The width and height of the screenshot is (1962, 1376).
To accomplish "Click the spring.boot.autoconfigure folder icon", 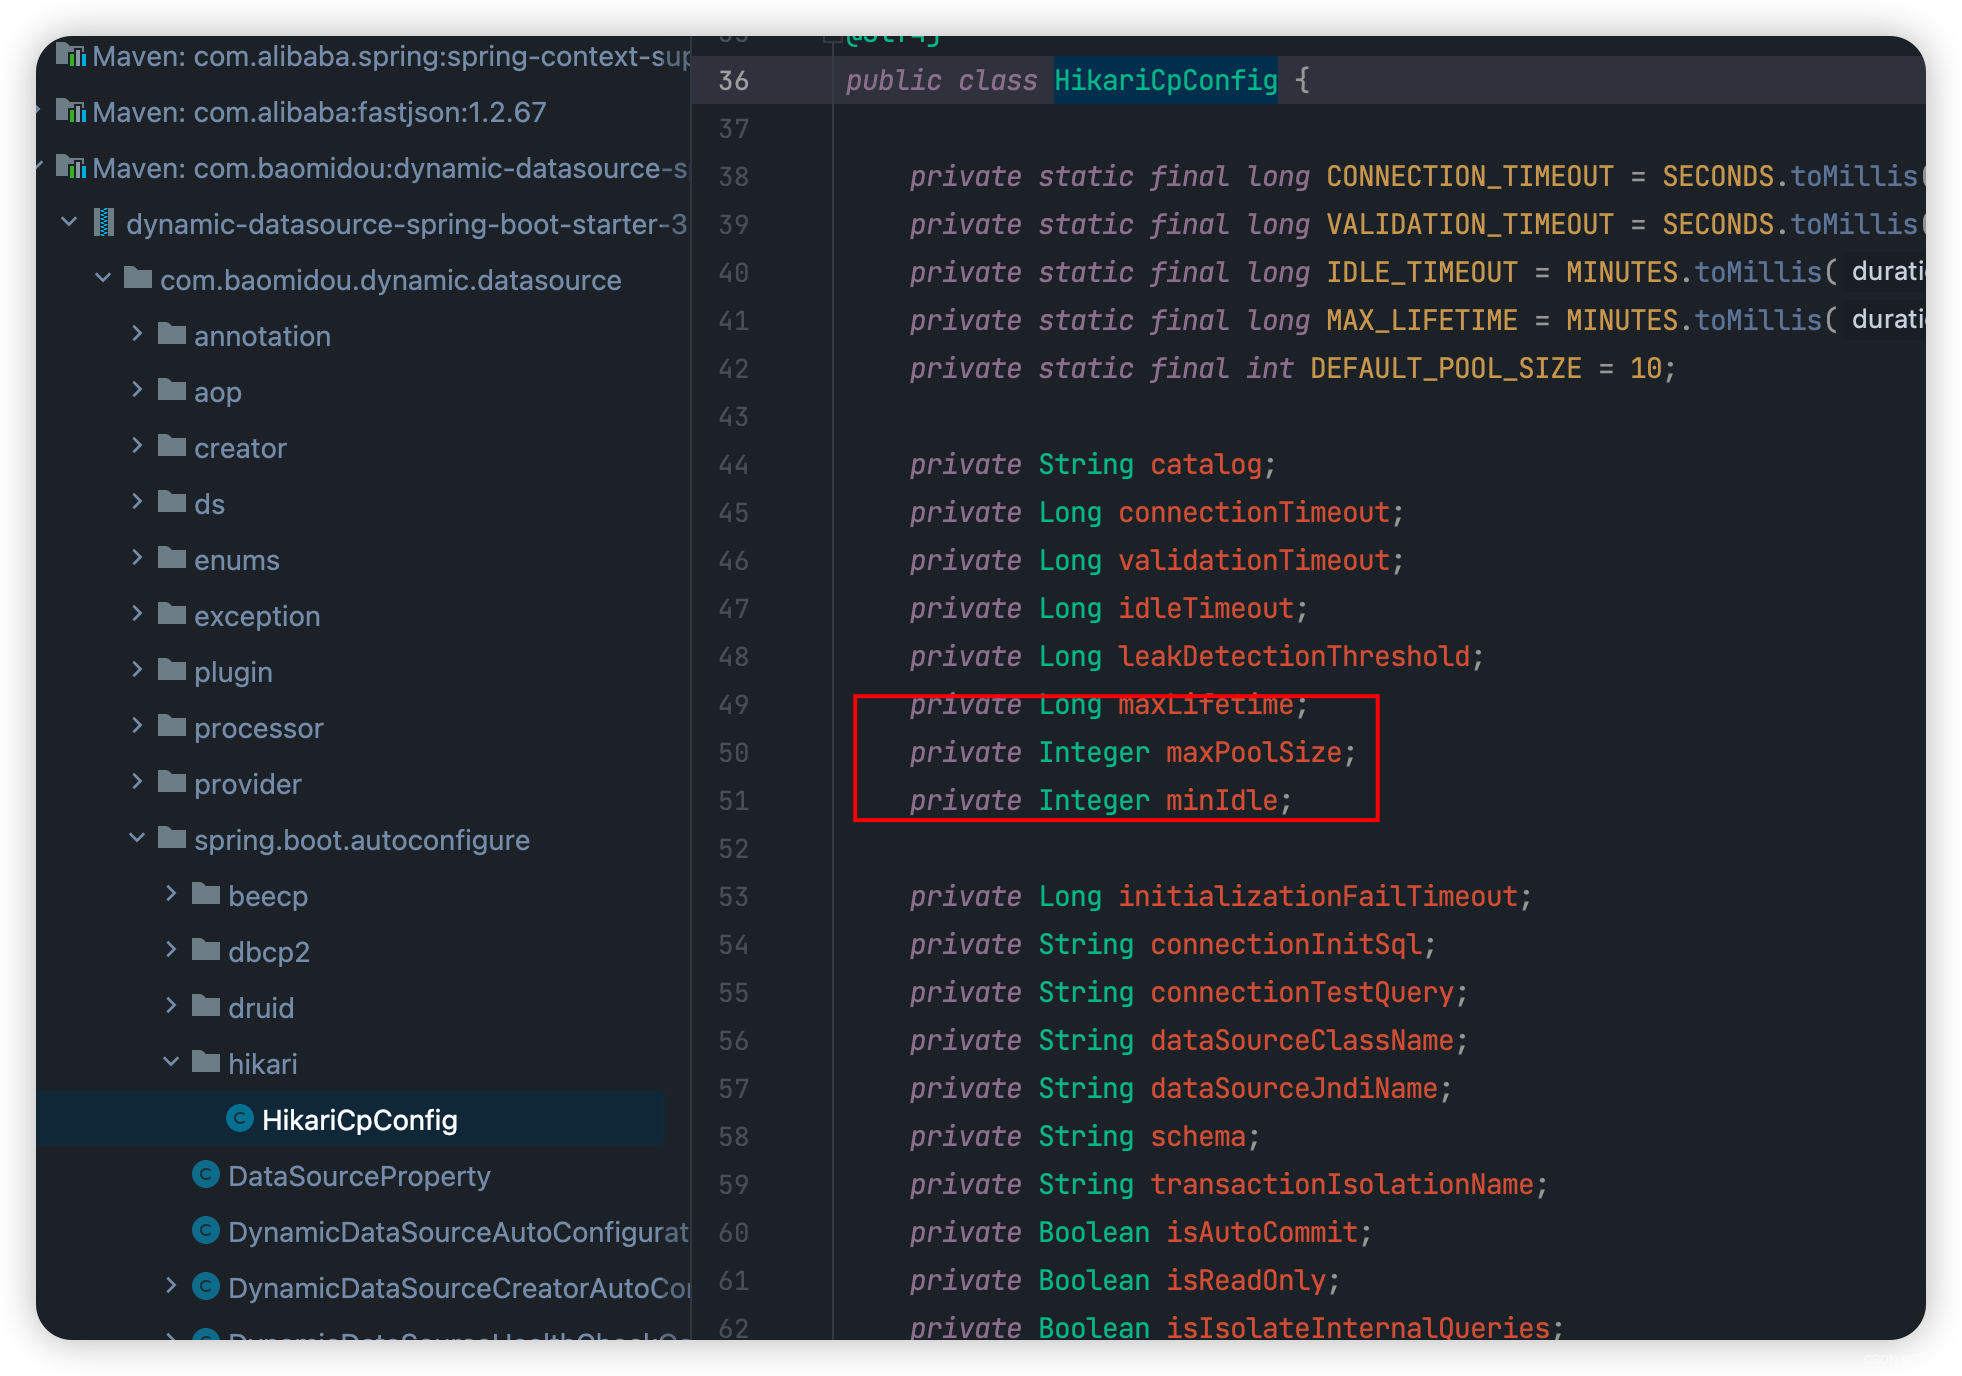I will pyautogui.click(x=172, y=838).
